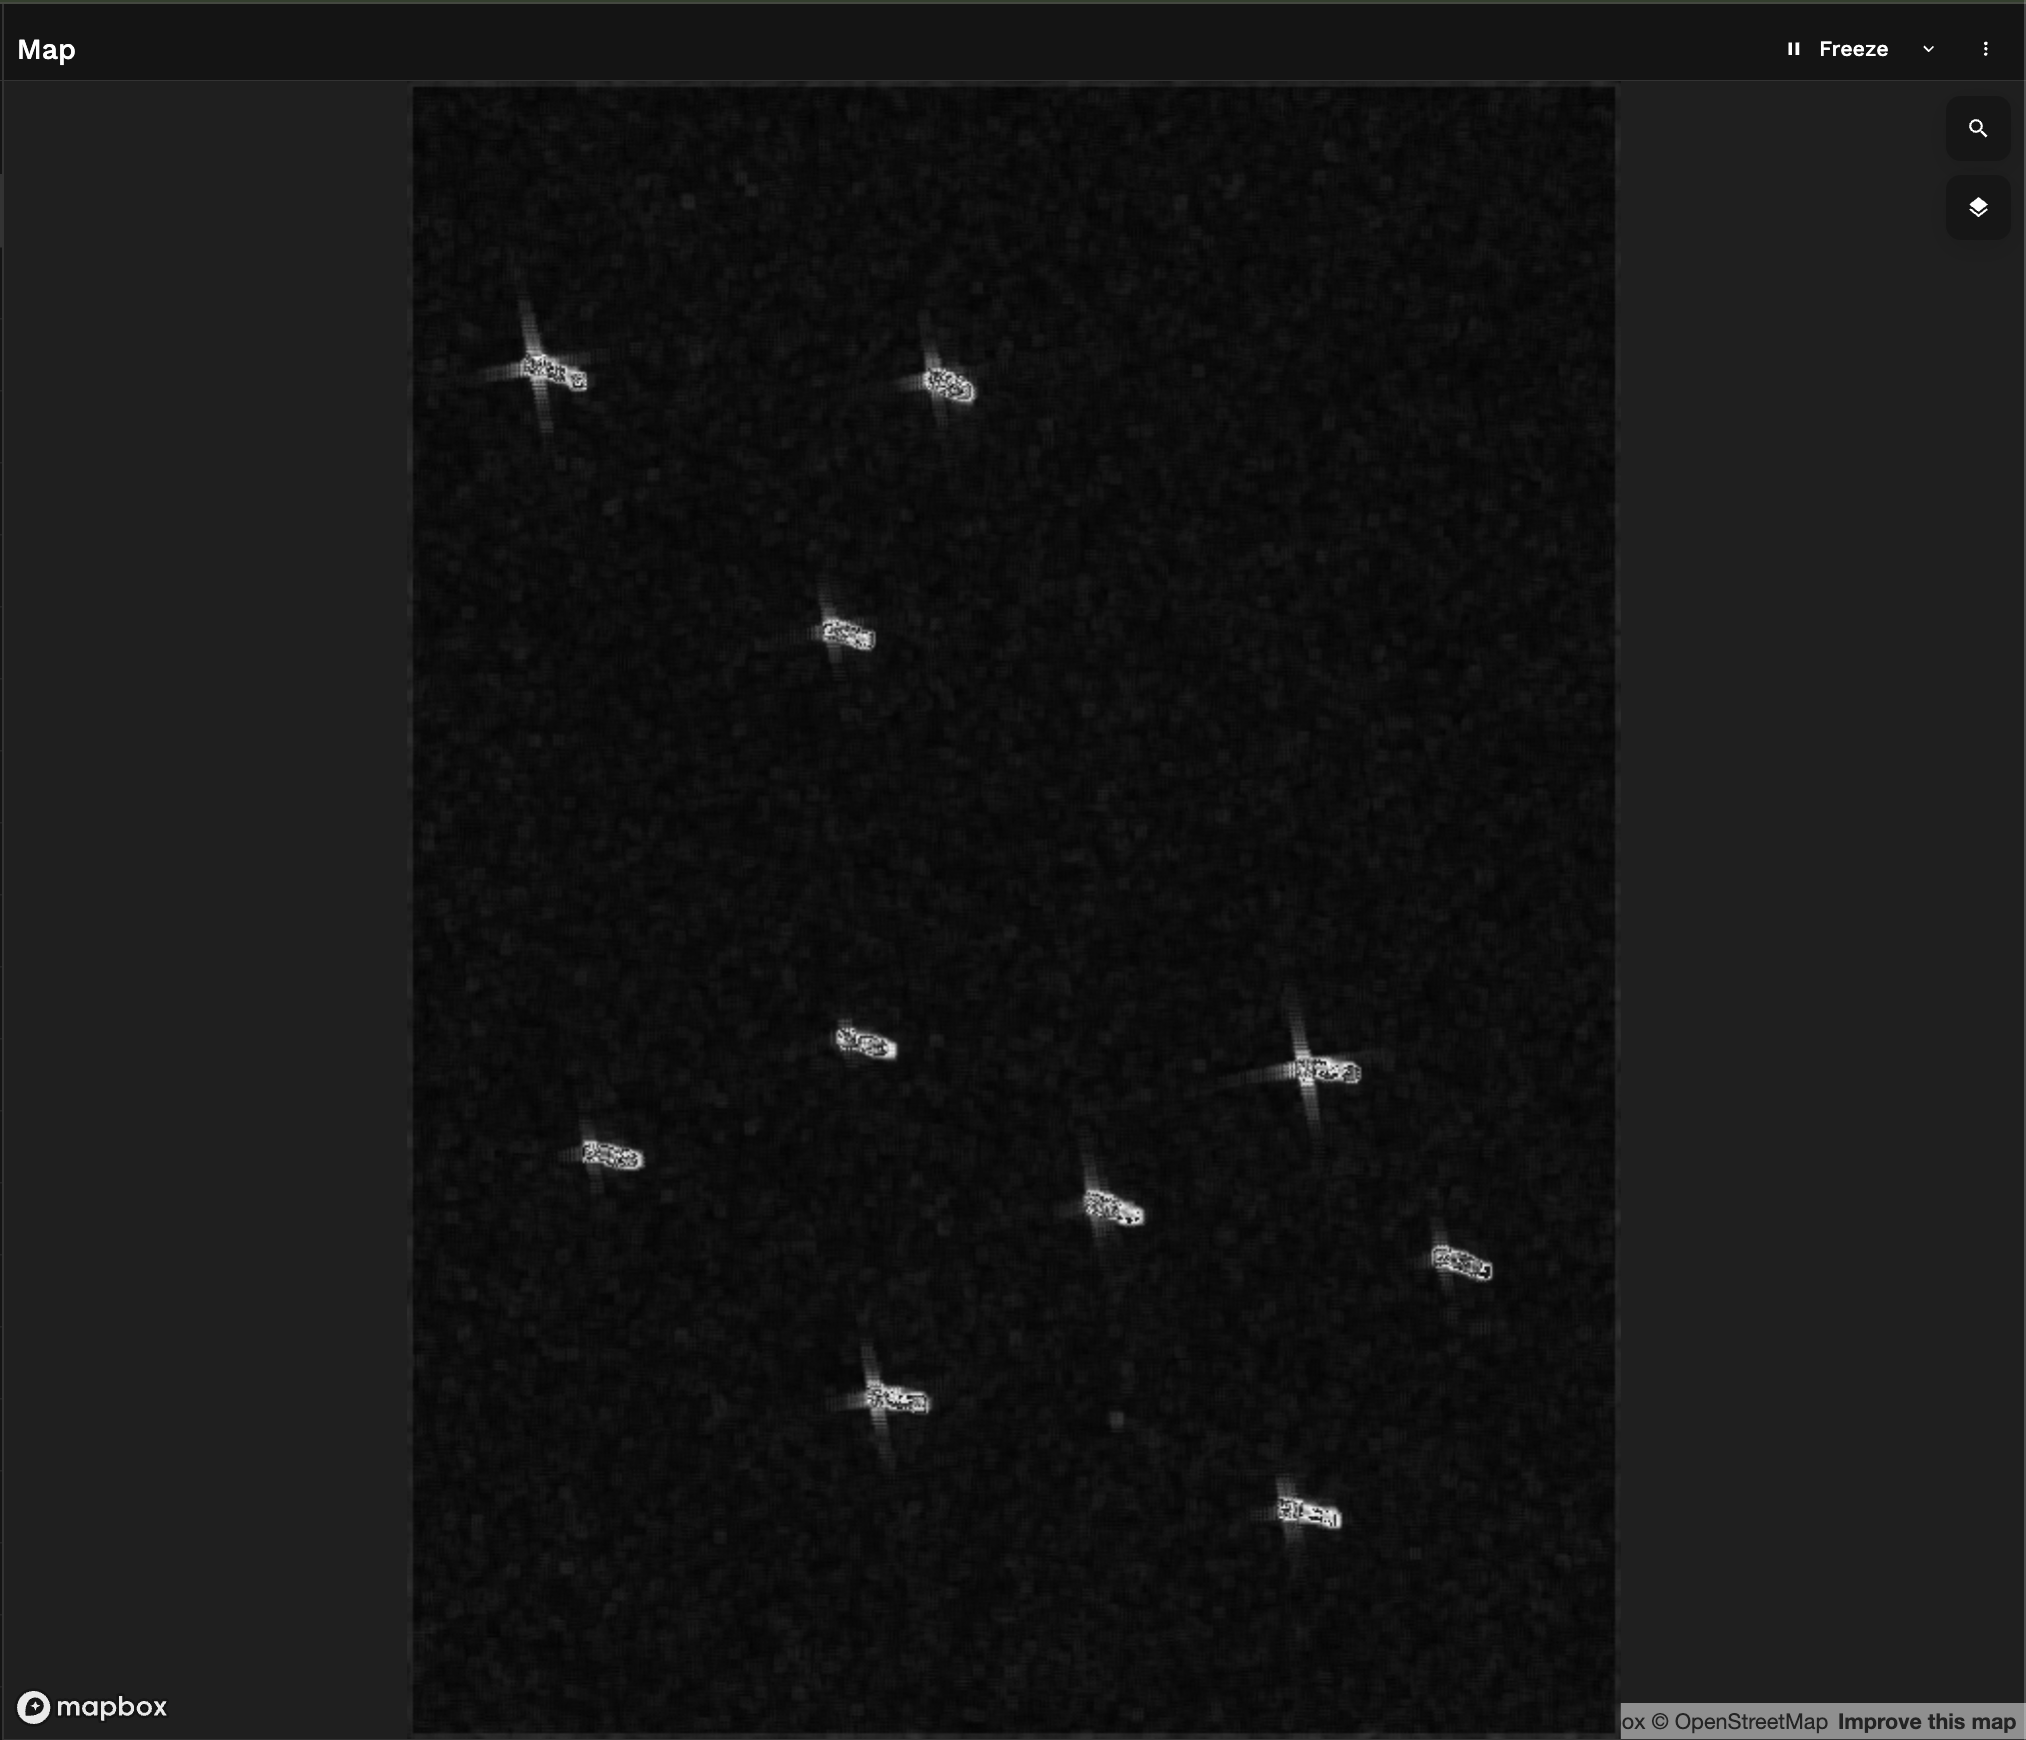
Task: Select lower-right ship with the large cross flare
Action: tap(1327, 1071)
